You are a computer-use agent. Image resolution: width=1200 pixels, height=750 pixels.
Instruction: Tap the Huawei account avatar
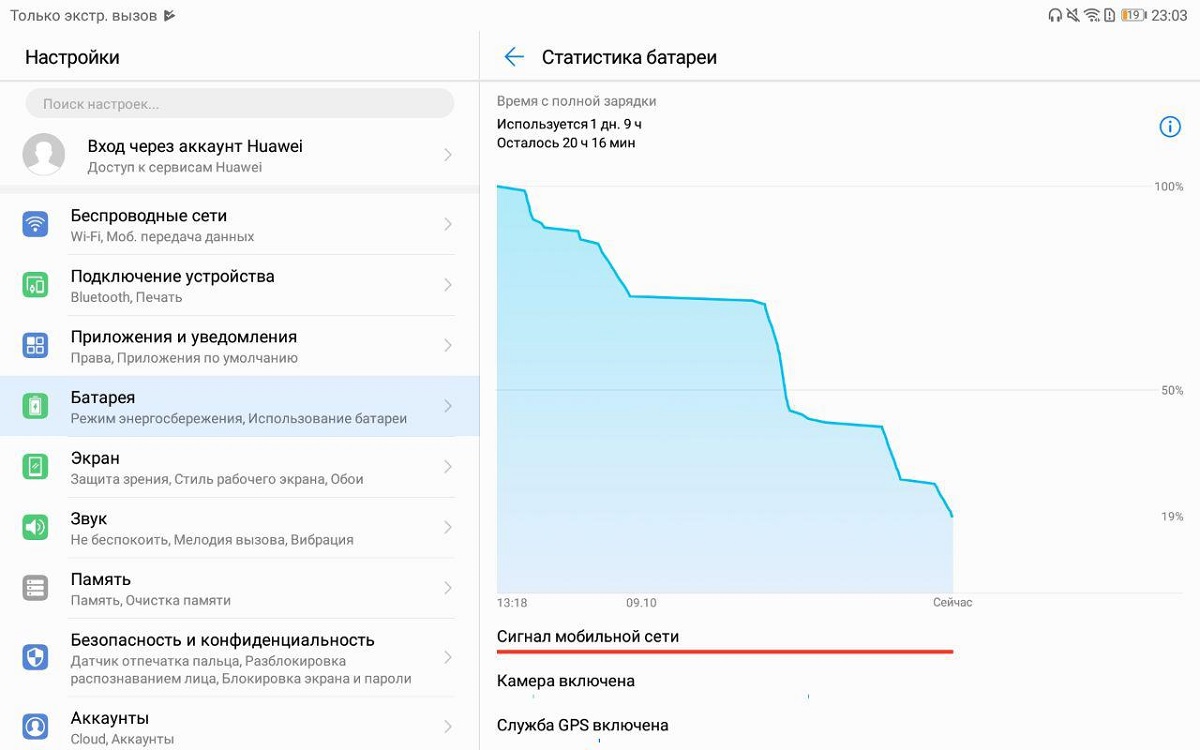pos(44,154)
